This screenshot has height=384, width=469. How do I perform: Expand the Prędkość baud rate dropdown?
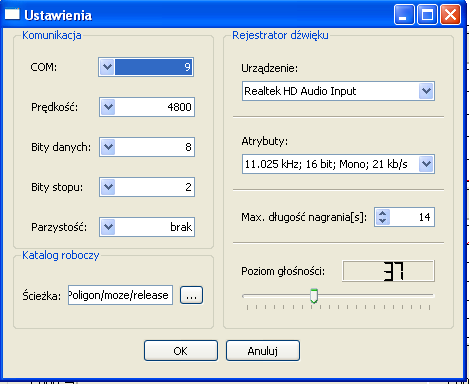click(108, 107)
